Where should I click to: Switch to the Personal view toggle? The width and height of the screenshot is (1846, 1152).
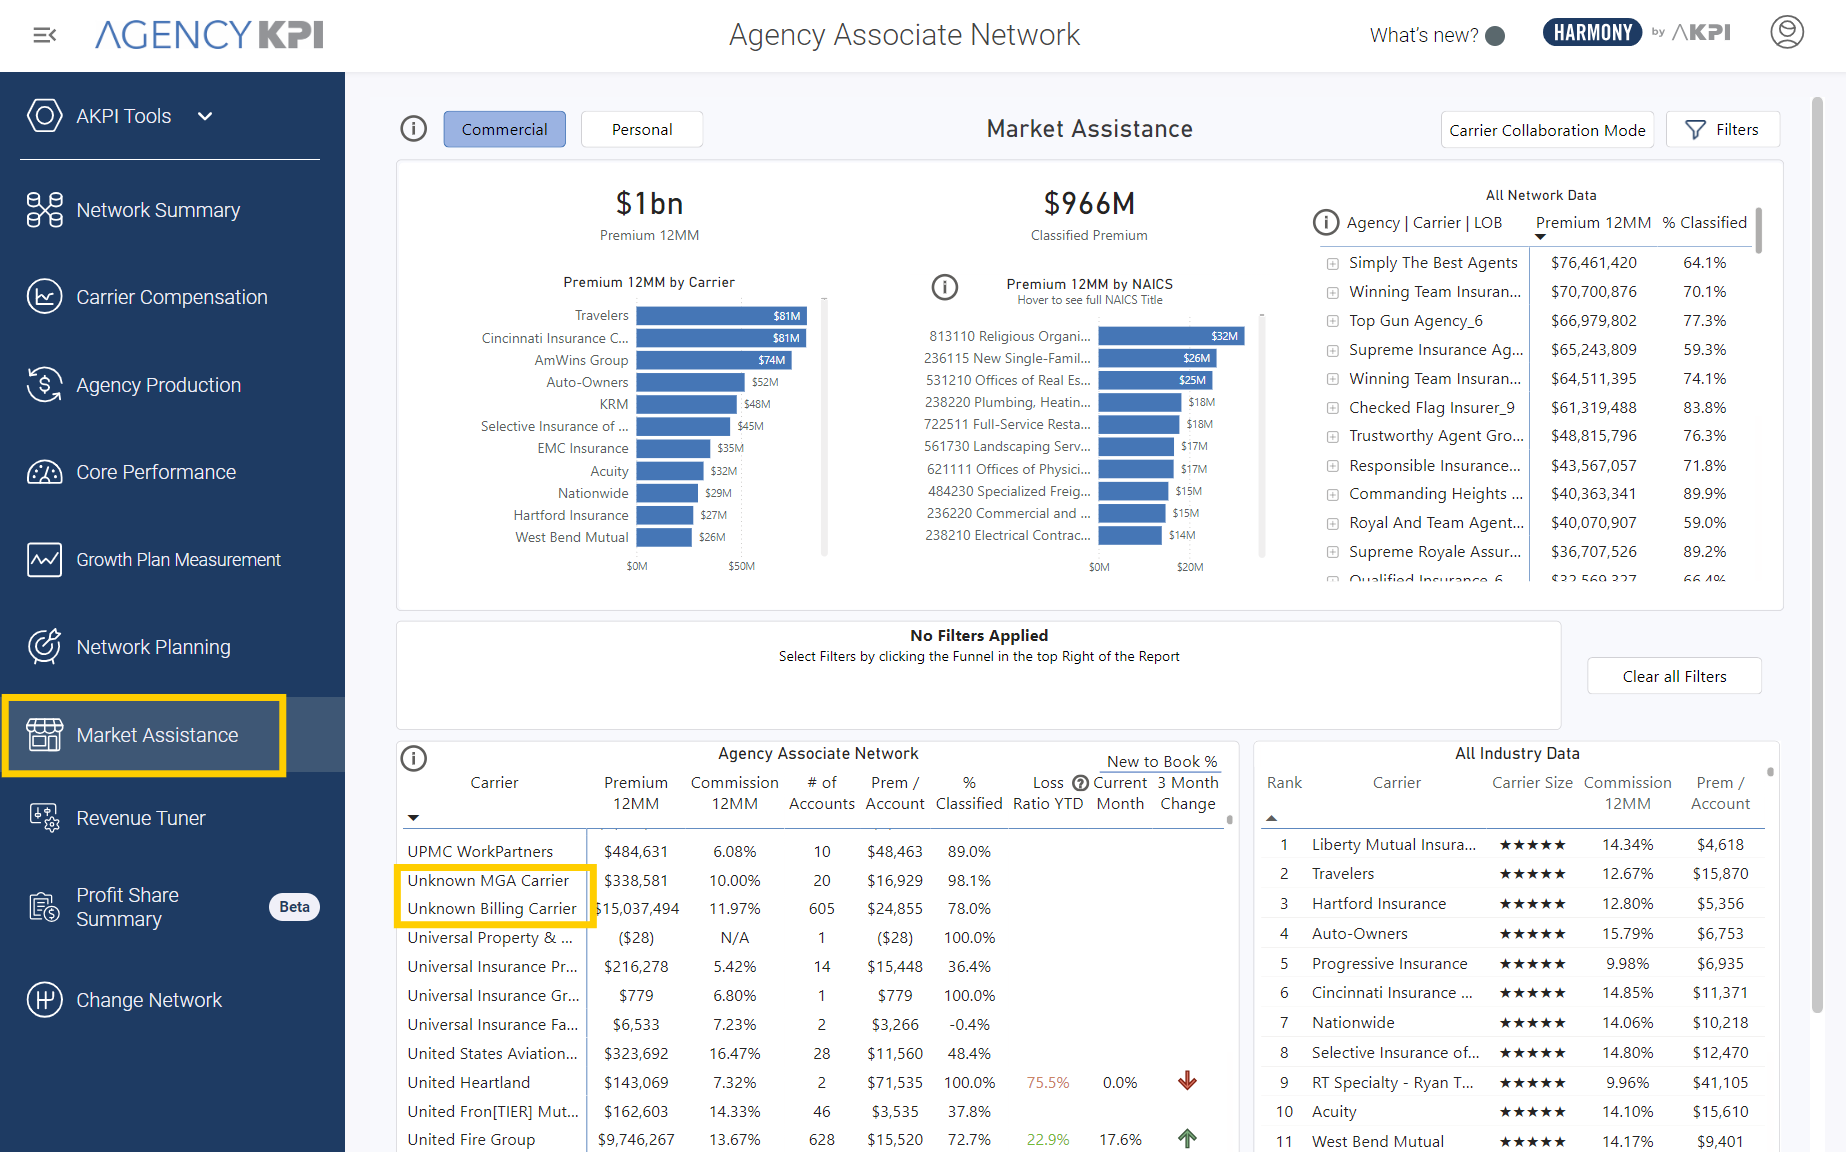tap(641, 130)
